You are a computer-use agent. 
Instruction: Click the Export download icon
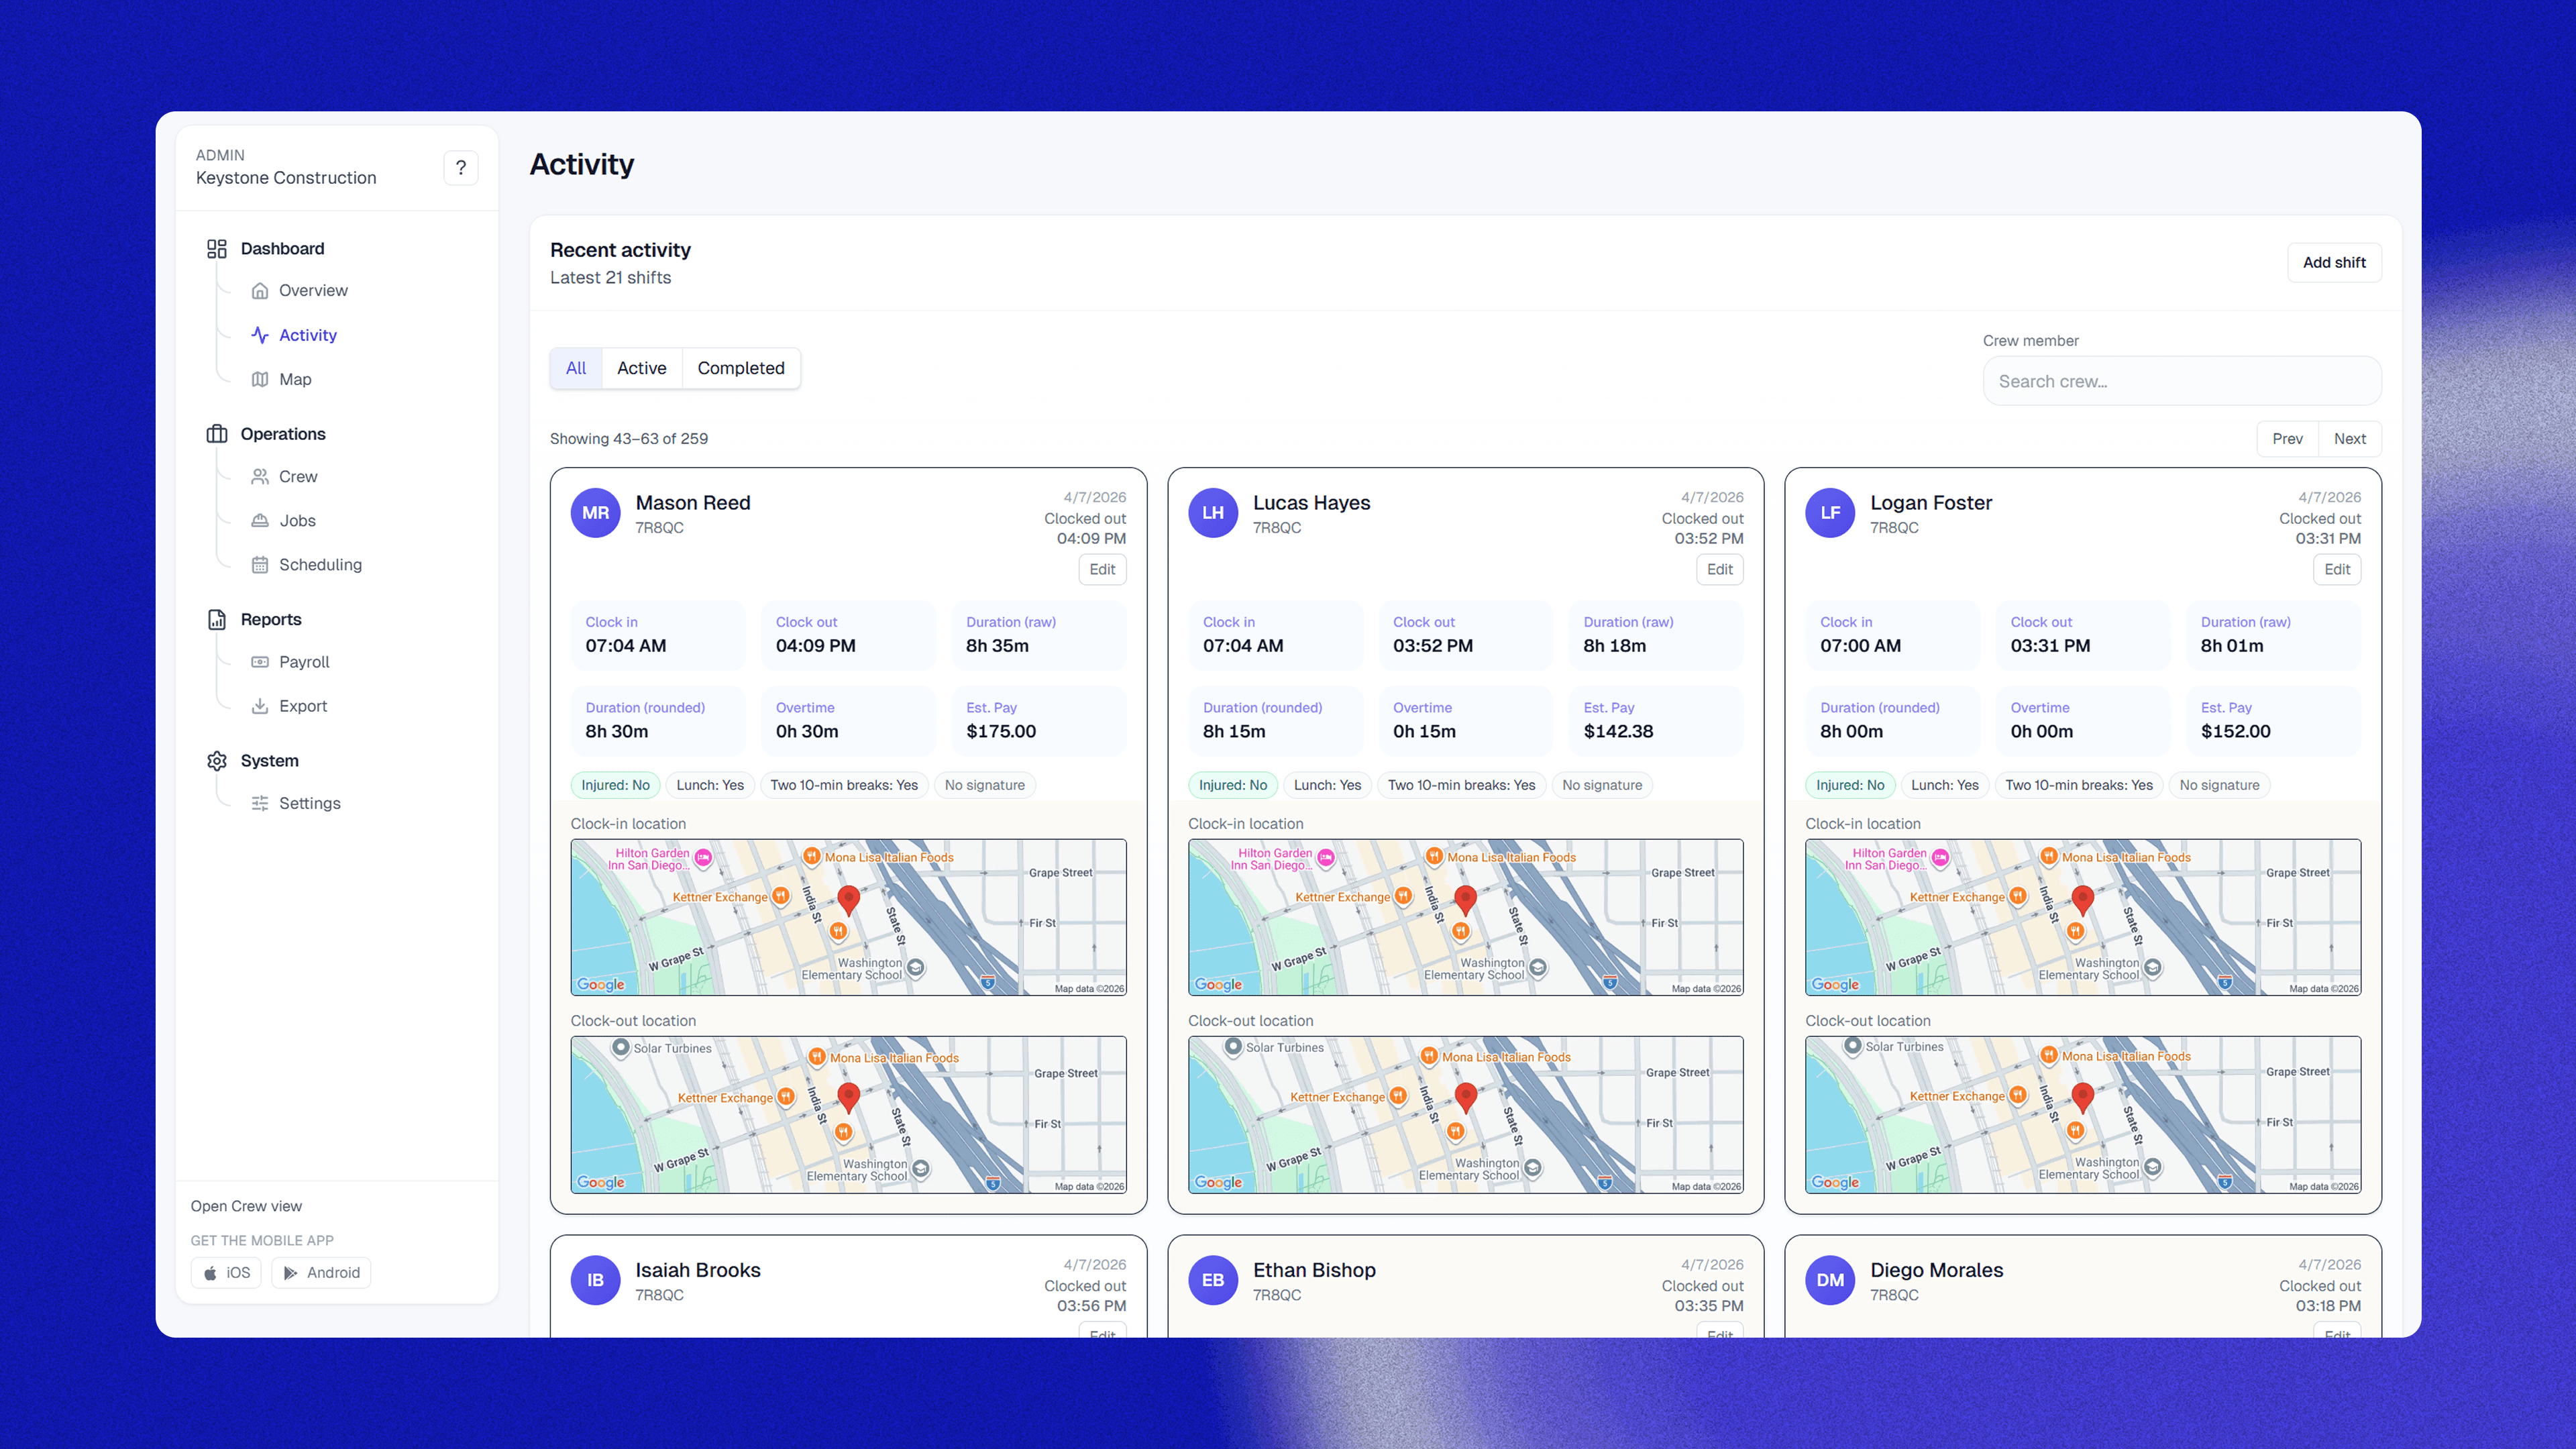(x=260, y=706)
